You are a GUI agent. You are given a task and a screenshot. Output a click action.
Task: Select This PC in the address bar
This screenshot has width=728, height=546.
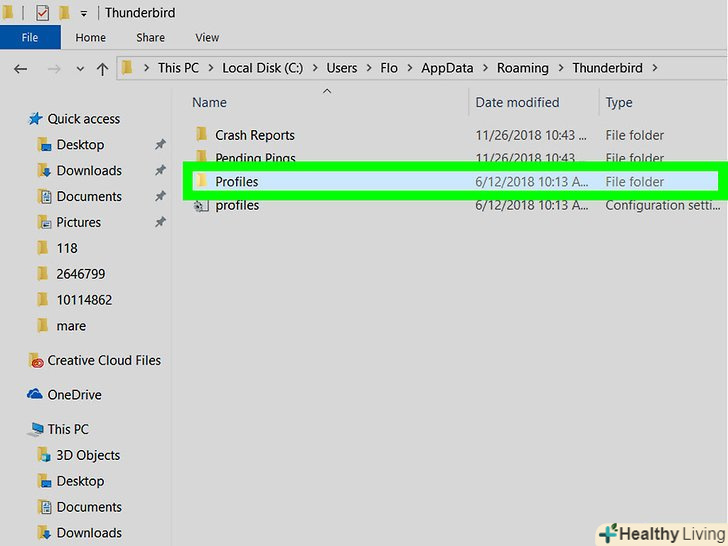[178, 68]
